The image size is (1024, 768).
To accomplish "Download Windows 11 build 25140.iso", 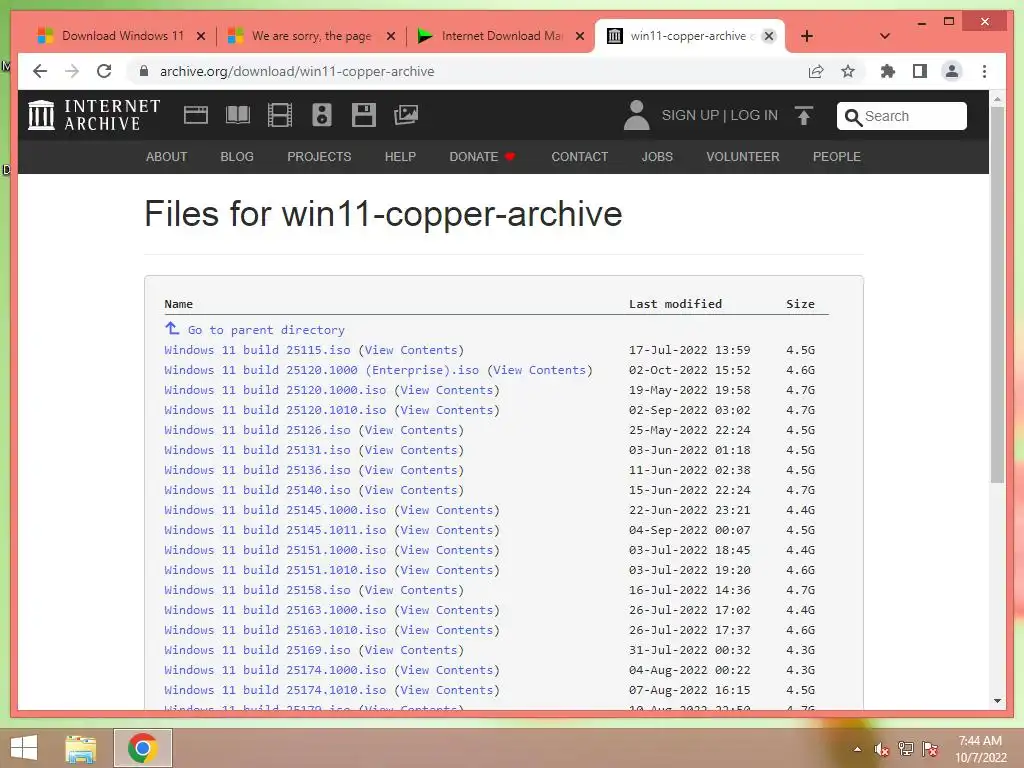I will 257,490.
